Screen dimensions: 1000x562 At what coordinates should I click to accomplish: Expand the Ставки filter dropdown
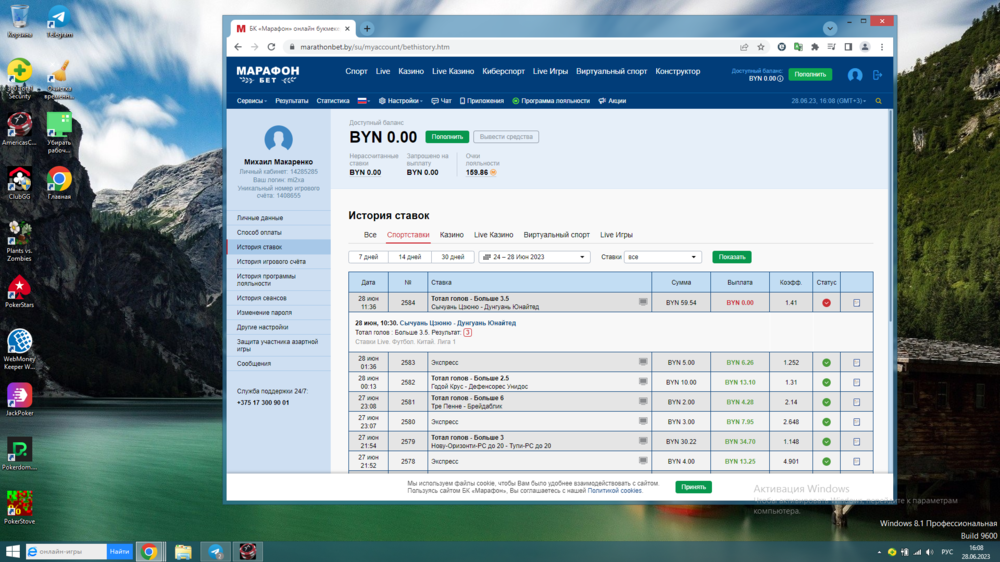[x=662, y=257]
